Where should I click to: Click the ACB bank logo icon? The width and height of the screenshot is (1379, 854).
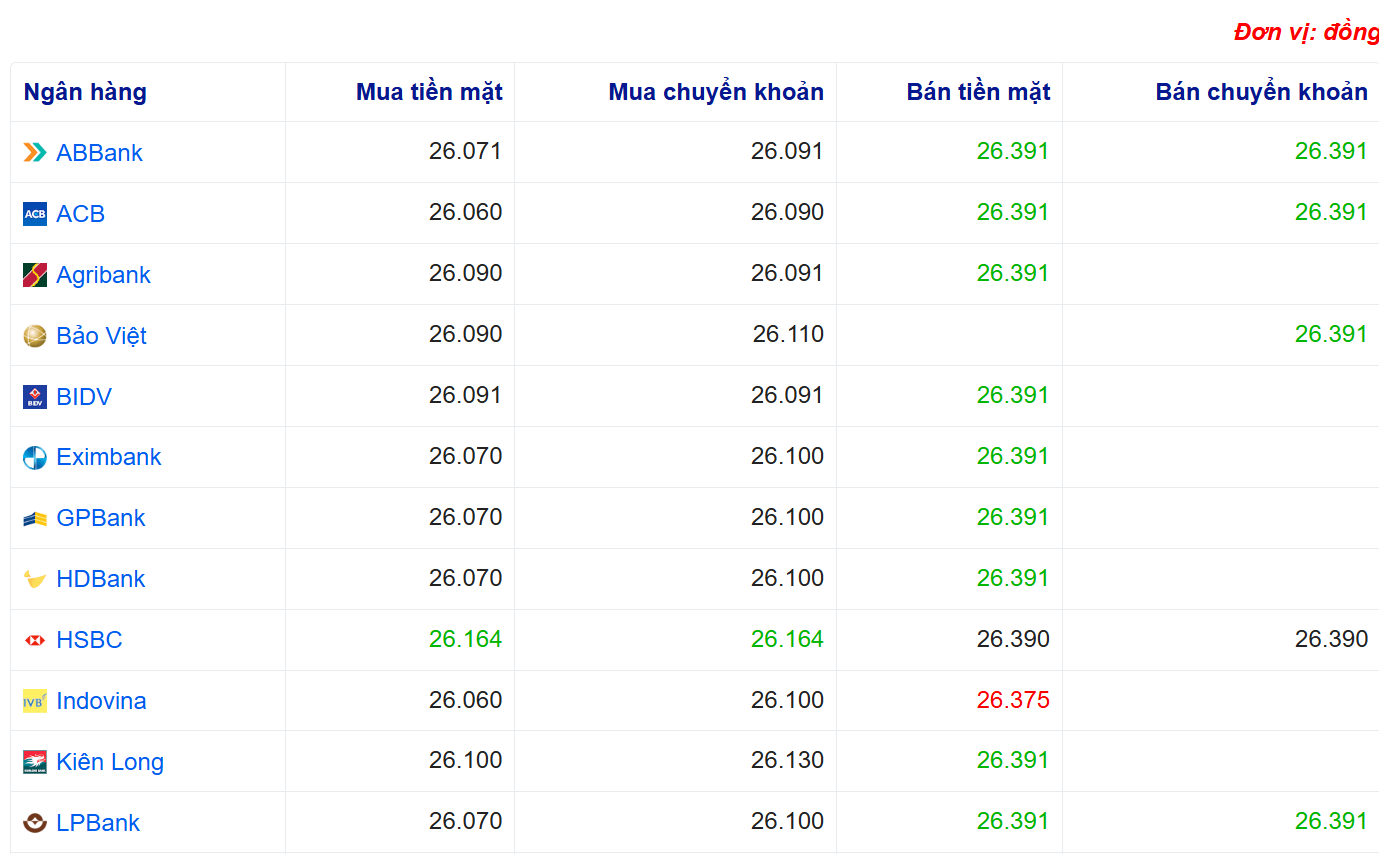pyautogui.click(x=35, y=214)
